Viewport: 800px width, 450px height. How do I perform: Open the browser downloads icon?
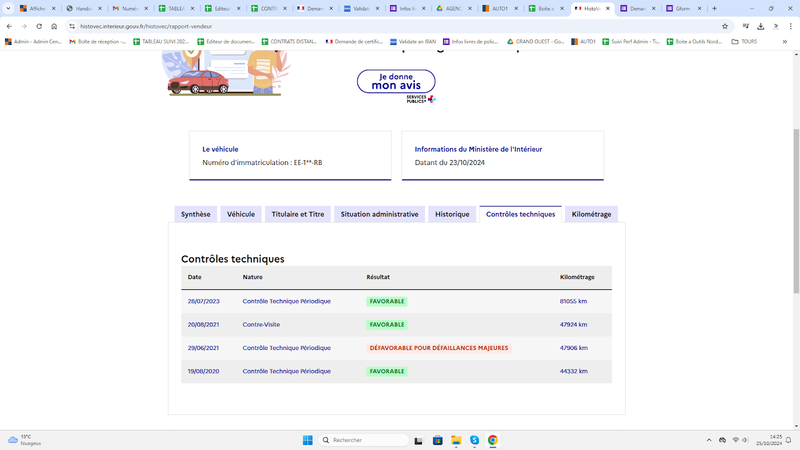point(761,26)
